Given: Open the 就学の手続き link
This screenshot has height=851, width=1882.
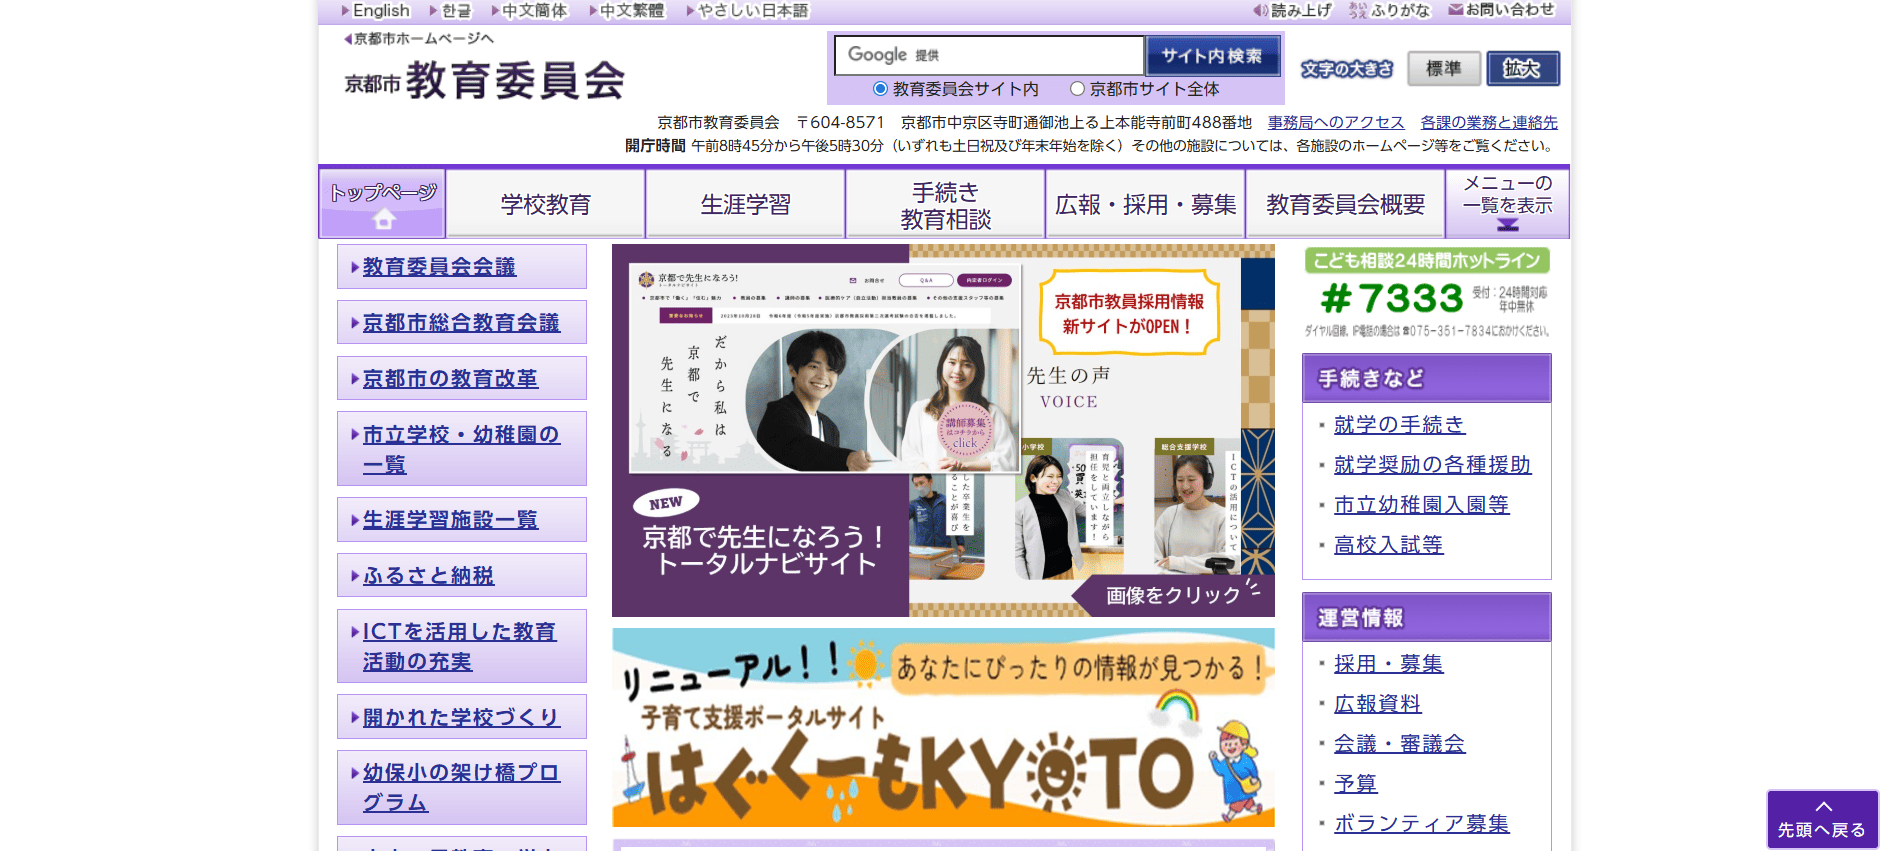Looking at the screenshot, I should pos(1399,425).
